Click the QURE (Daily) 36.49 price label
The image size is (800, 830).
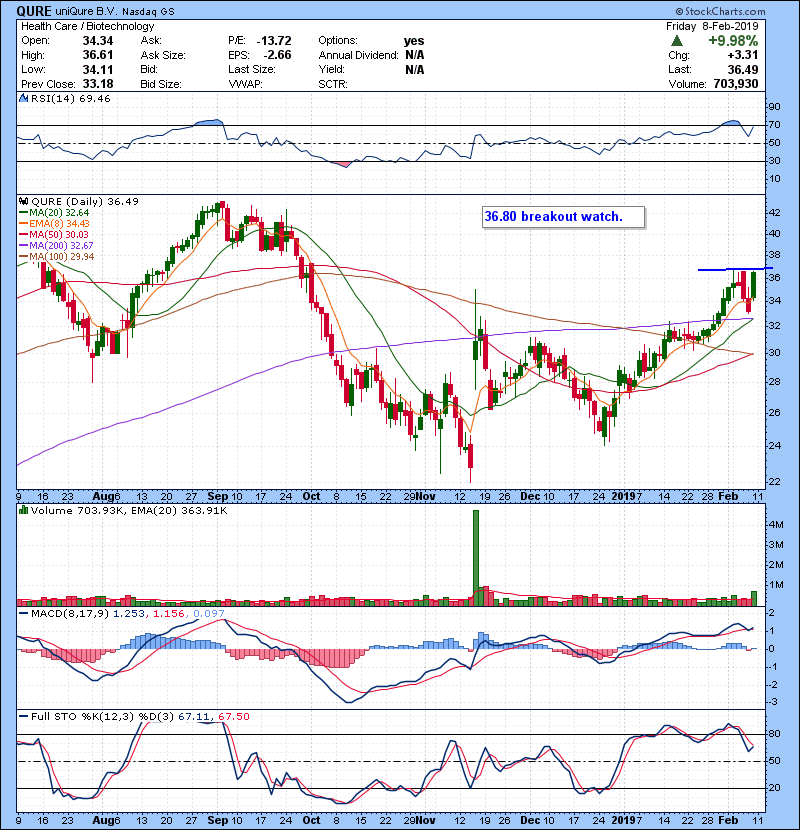85,201
